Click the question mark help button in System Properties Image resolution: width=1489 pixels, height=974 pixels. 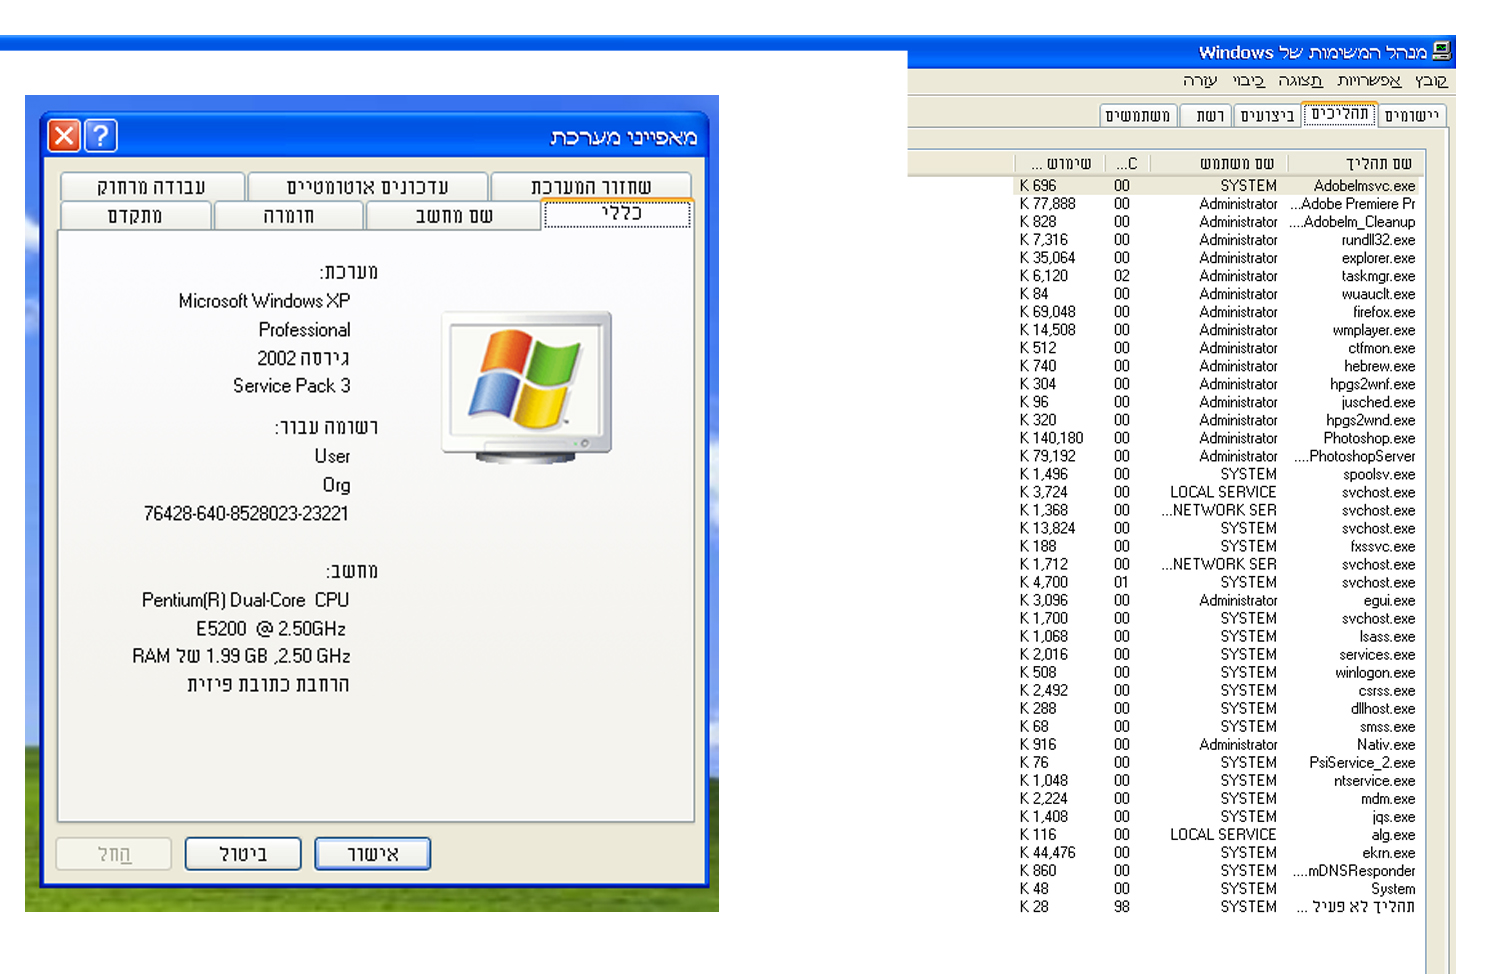pyautogui.click(x=101, y=135)
